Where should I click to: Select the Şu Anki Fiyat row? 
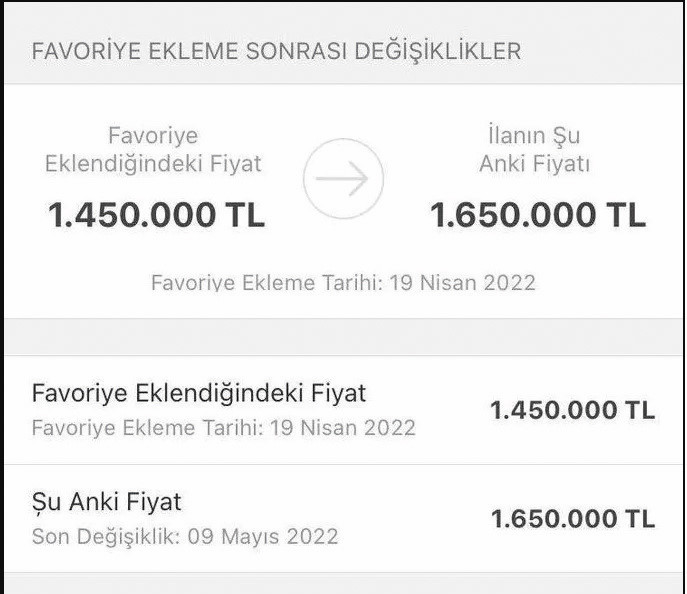click(344, 519)
